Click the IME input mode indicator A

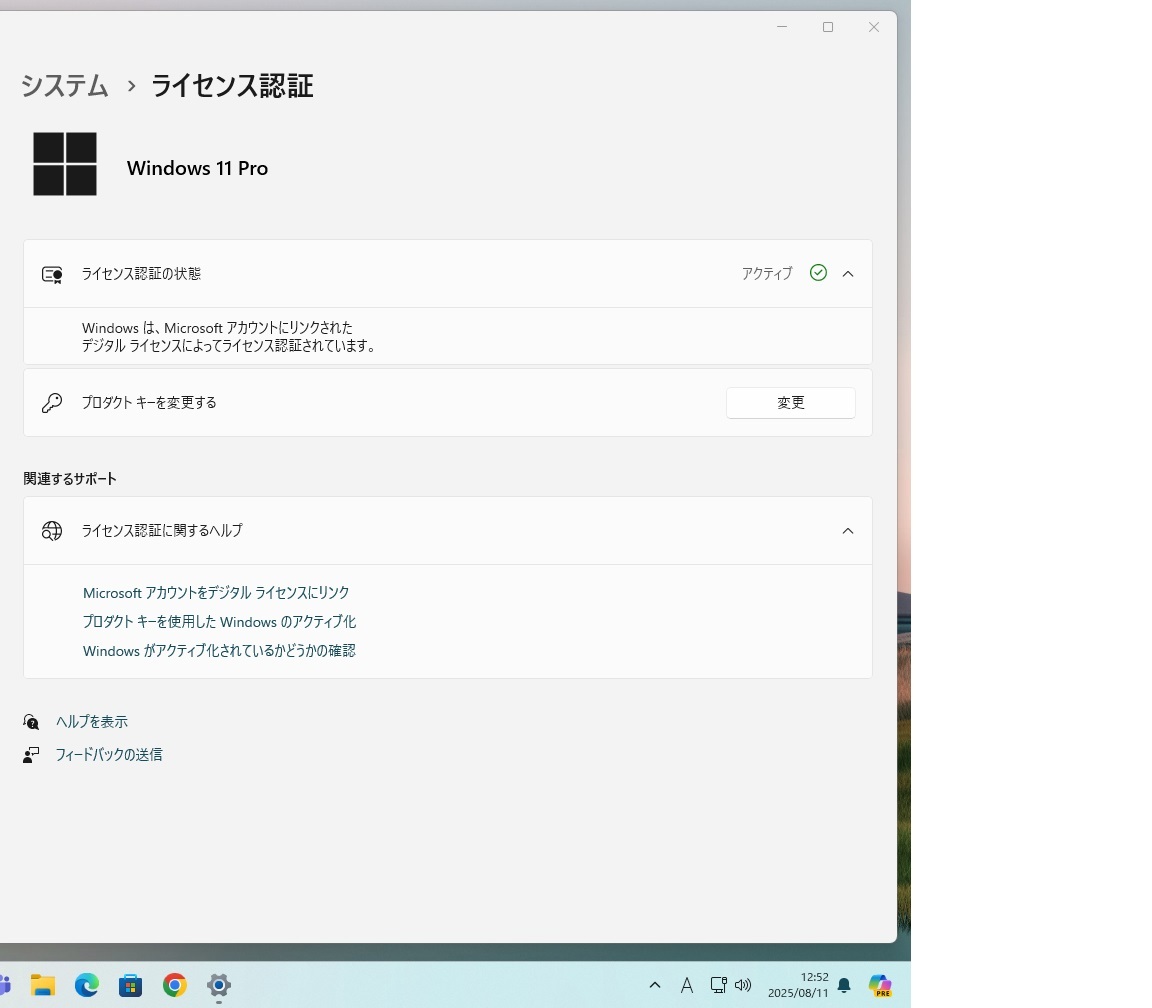686,985
